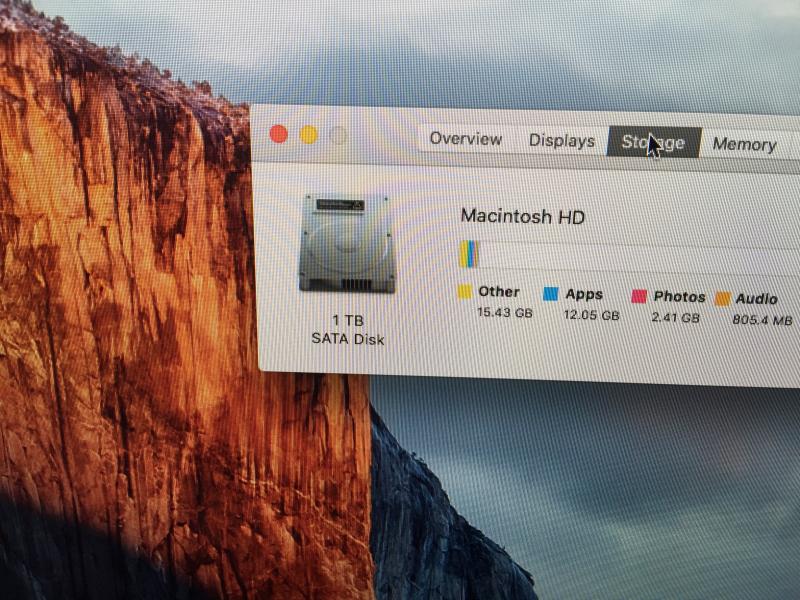The height and width of the screenshot is (600, 800).
Task: Click the orange Audio legend swatch
Action: (723, 298)
